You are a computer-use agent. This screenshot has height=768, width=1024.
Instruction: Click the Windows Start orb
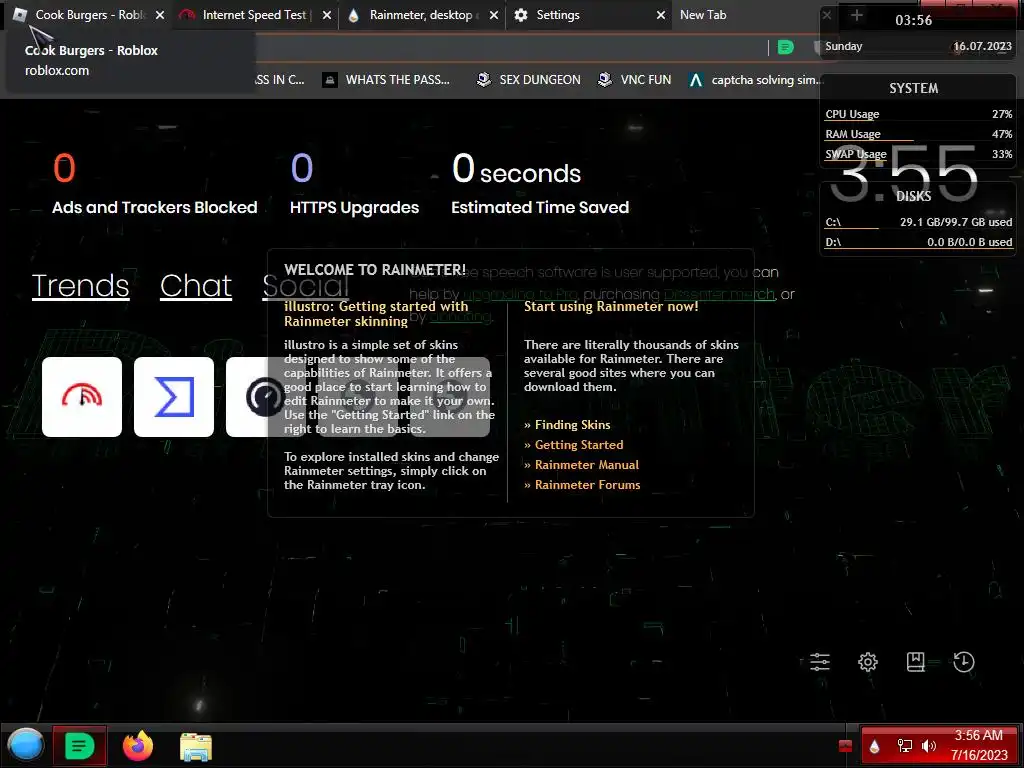click(x=25, y=745)
